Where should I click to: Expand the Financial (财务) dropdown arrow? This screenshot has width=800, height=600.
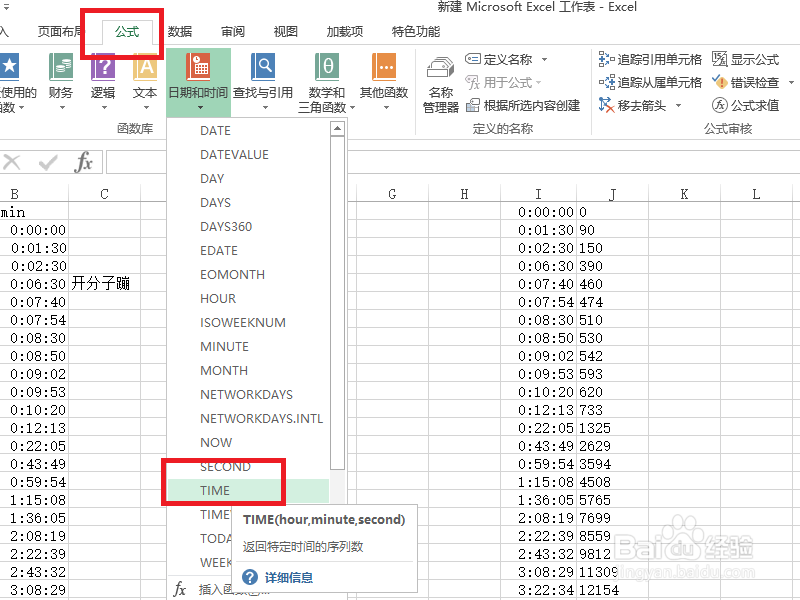coord(62,108)
